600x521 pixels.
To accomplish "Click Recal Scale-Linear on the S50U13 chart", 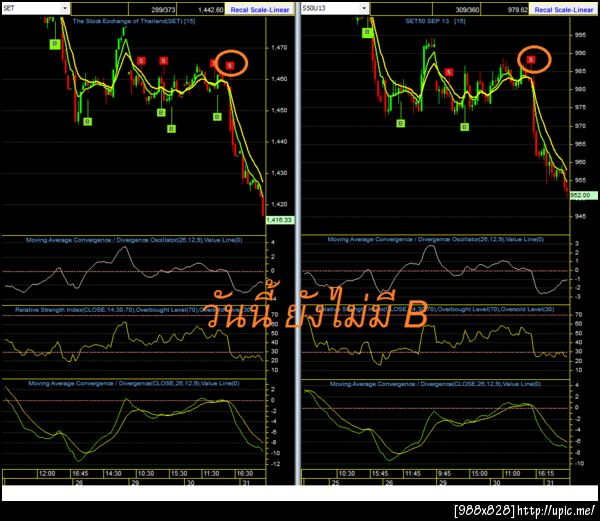I will (x=563, y=10).
